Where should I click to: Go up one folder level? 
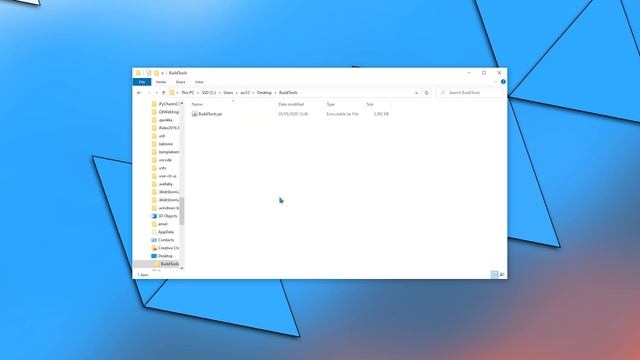[x=164, y=93]
